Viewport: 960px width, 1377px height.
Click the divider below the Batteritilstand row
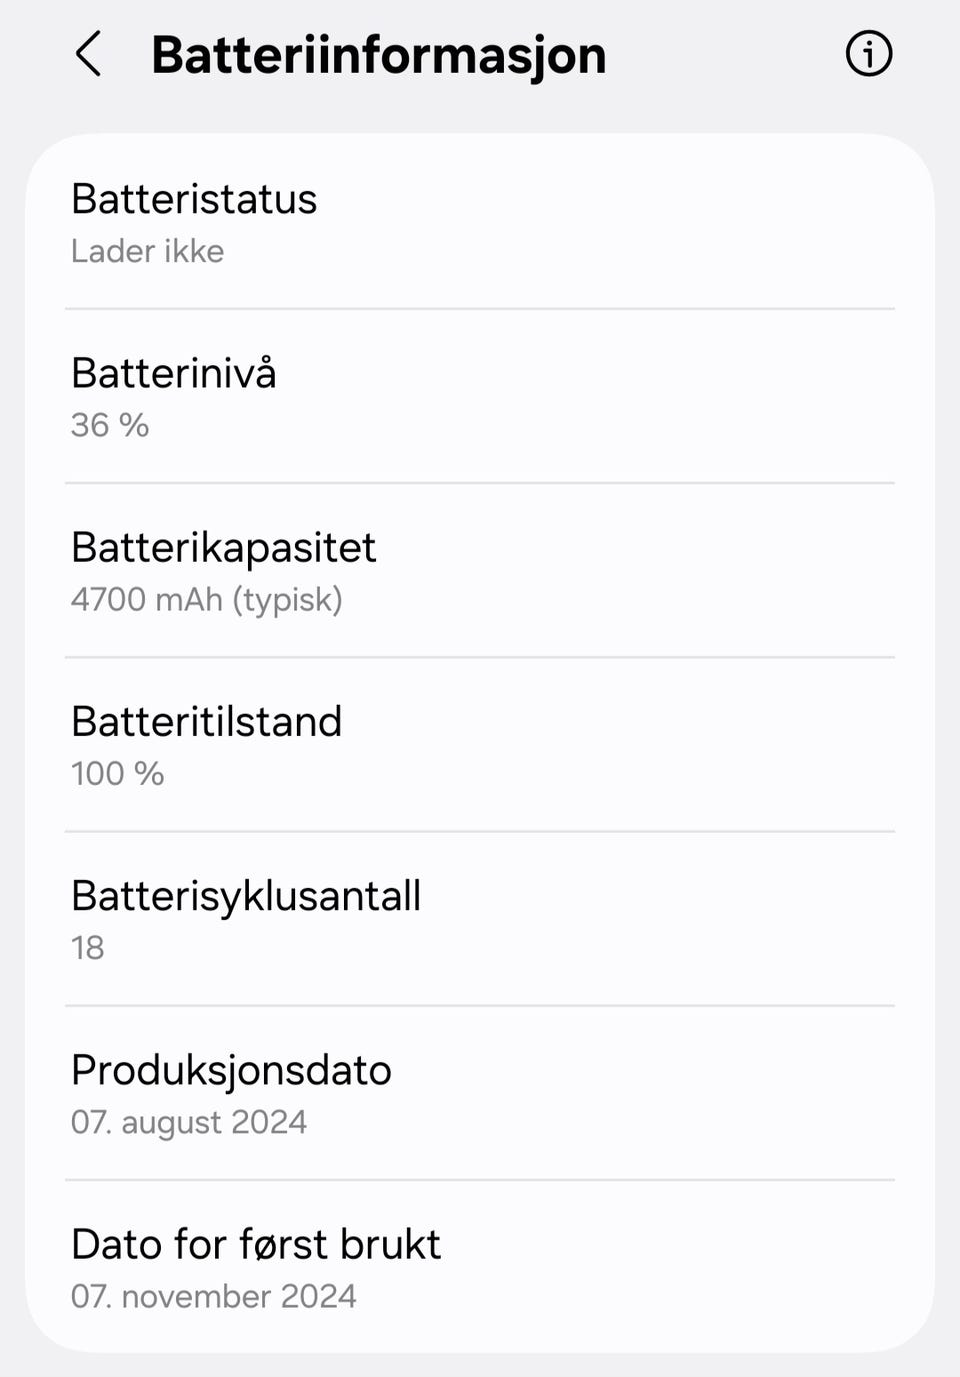point(480,831)
